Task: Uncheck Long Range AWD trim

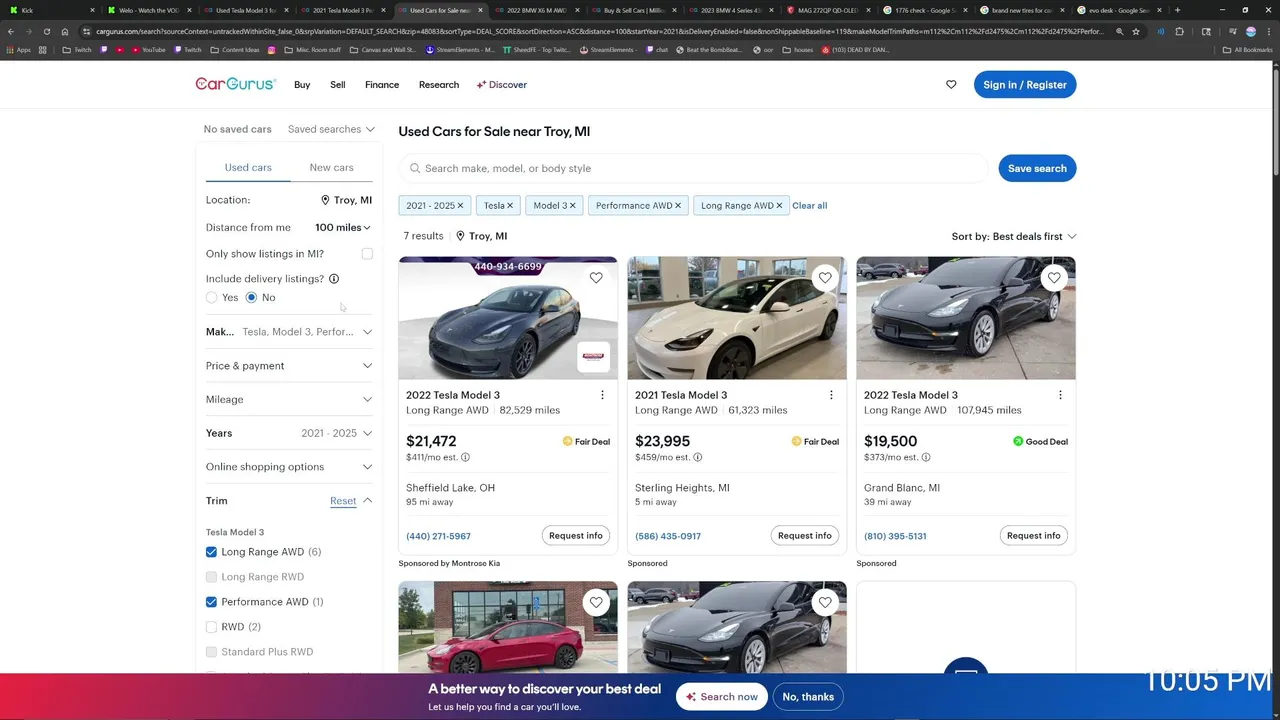Action: [211, 552]
